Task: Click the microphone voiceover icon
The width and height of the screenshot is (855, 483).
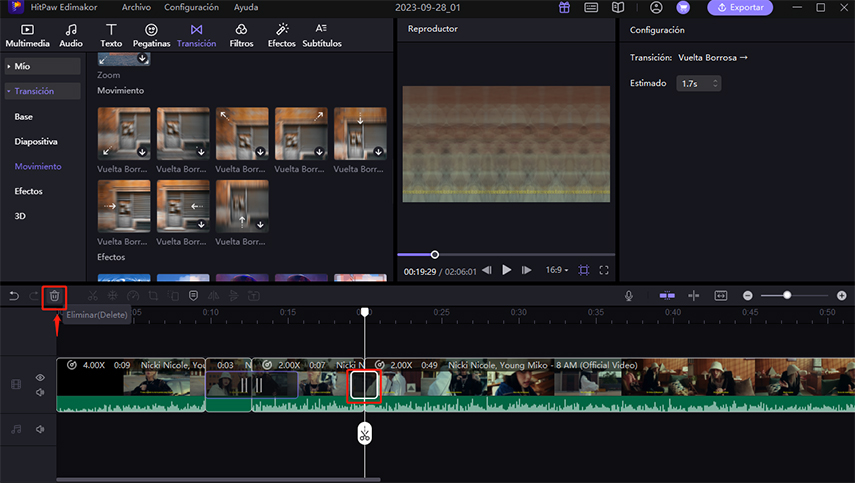Action: tap(629, 295)
